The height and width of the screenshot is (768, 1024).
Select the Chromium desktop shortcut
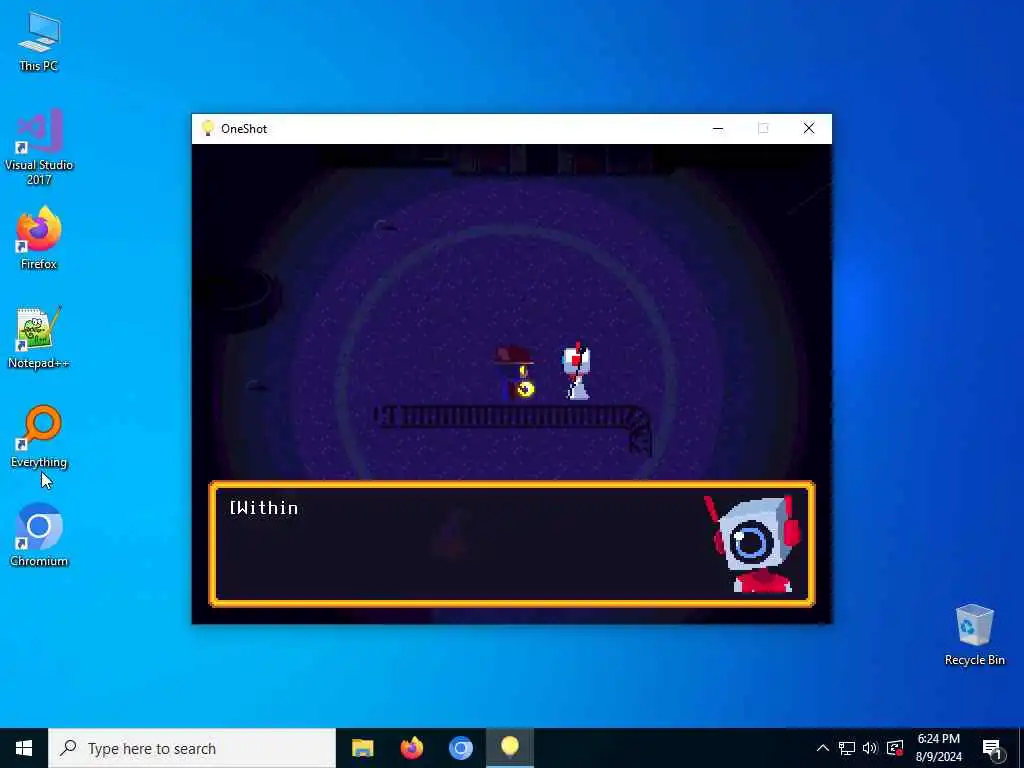pos(39,535)
